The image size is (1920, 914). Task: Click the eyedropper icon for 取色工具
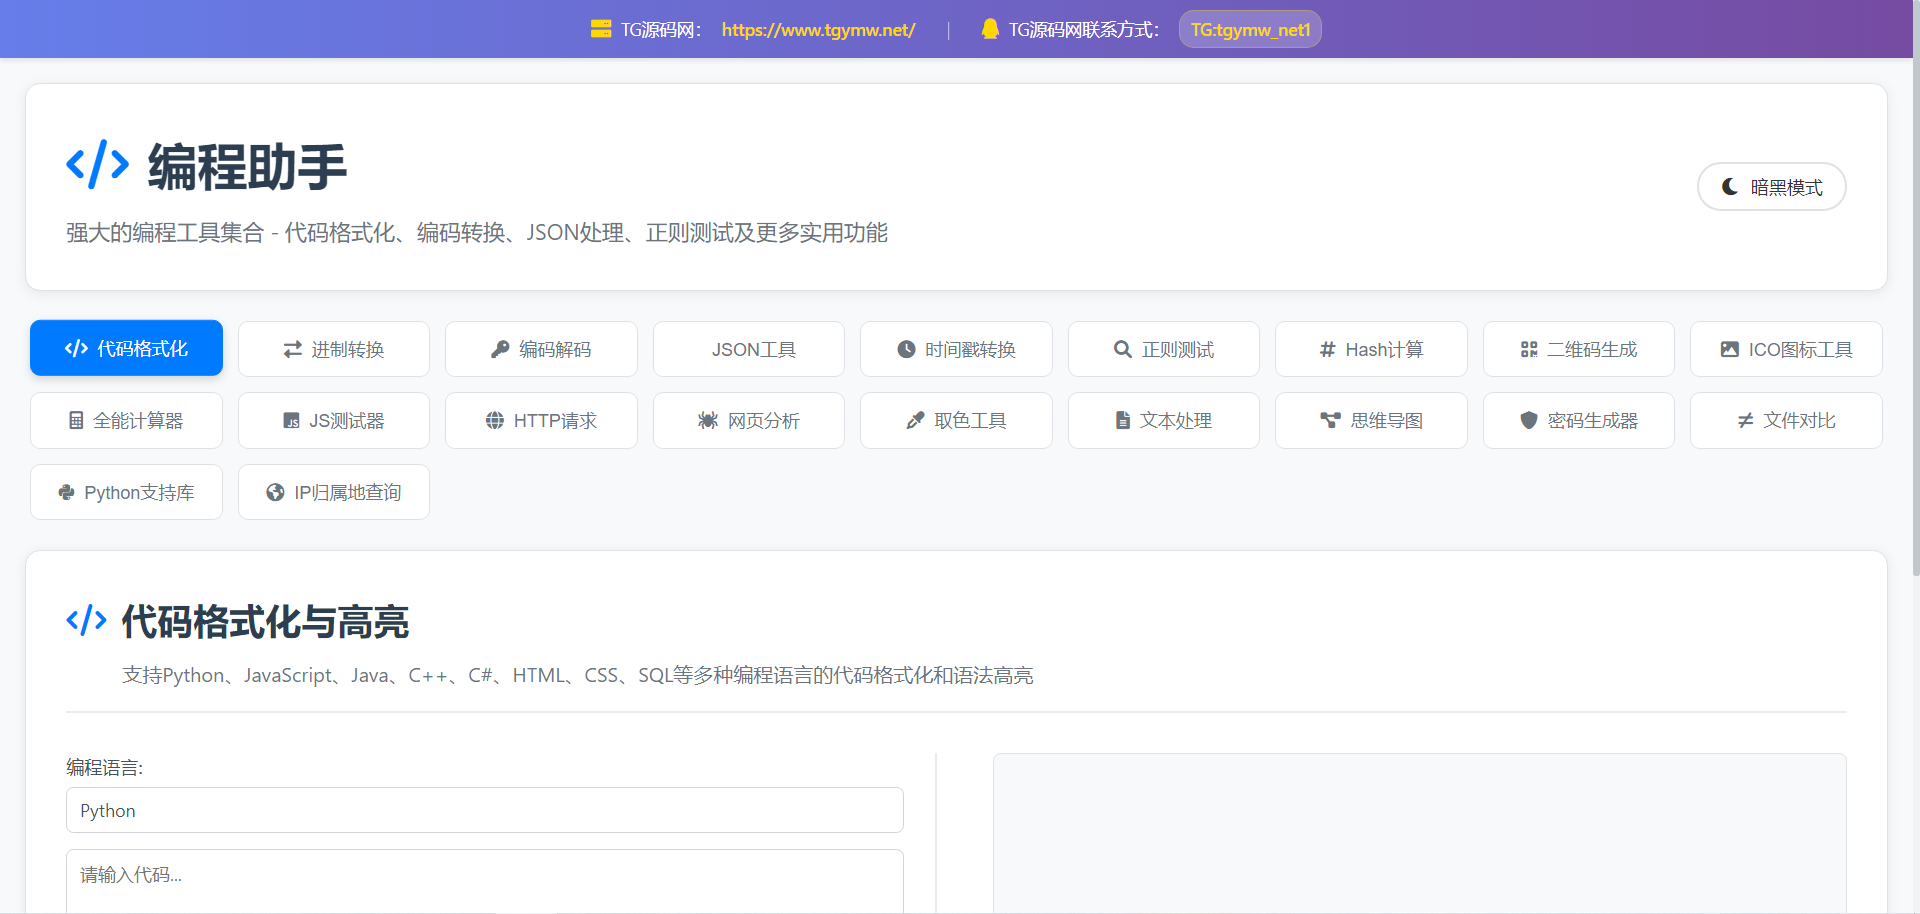pyautogui.click(x=915, y=421)
